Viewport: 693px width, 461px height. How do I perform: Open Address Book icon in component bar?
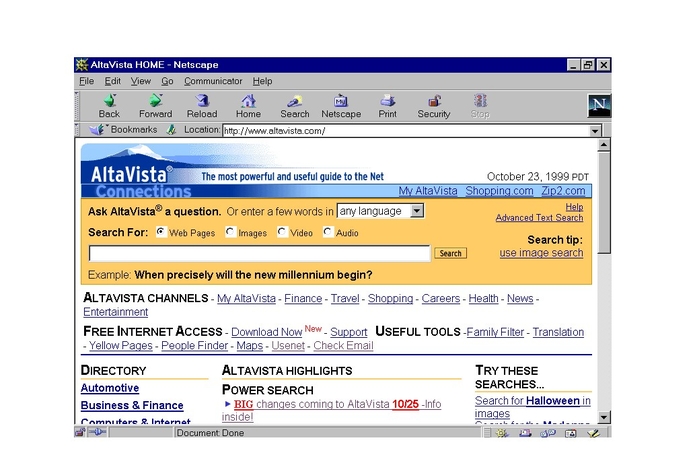coord(571,433)
